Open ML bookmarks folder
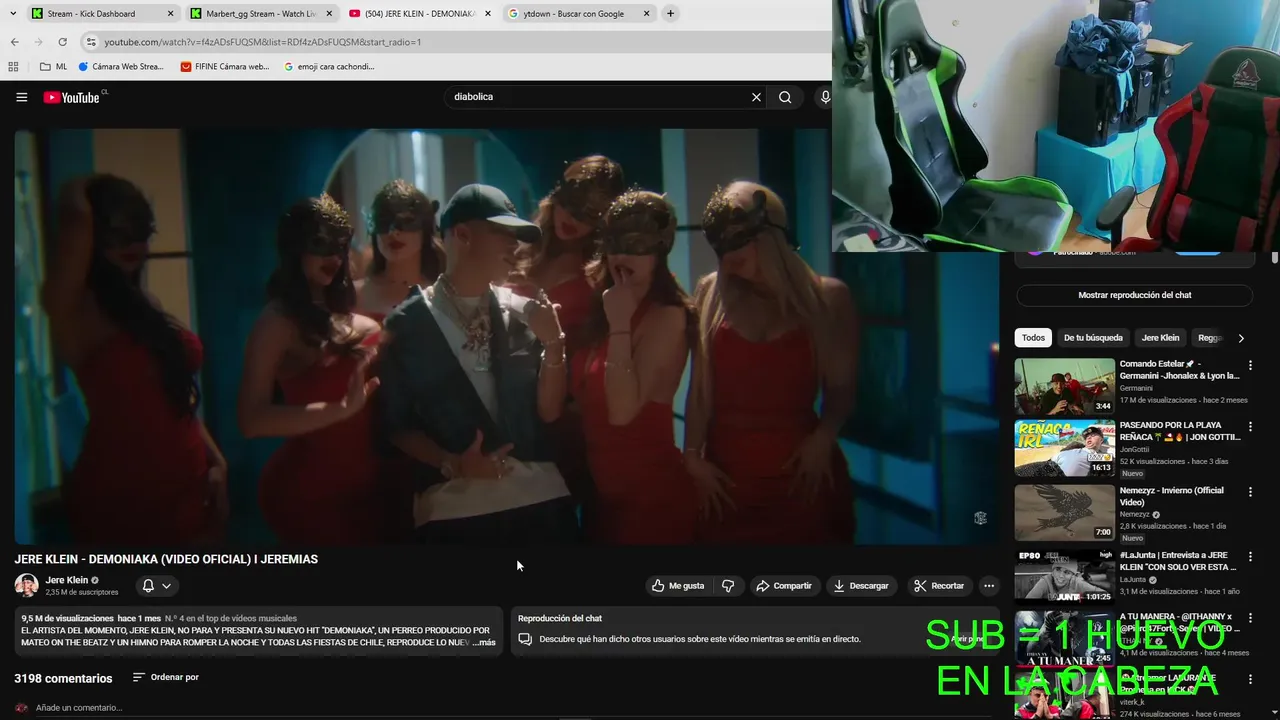Screen dimensions: 1280x720 53,67
